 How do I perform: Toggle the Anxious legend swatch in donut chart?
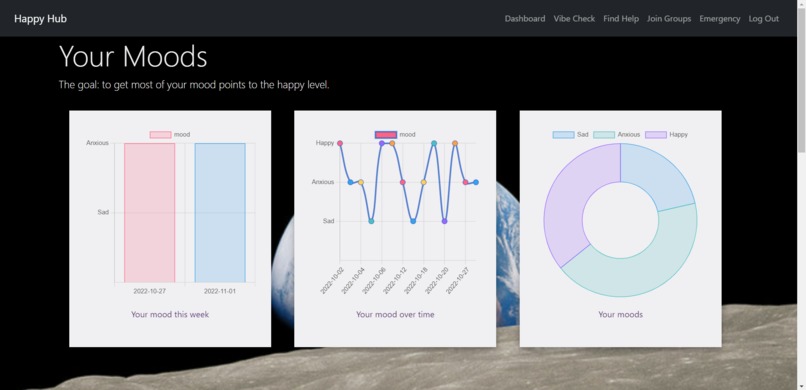[604, 135]
